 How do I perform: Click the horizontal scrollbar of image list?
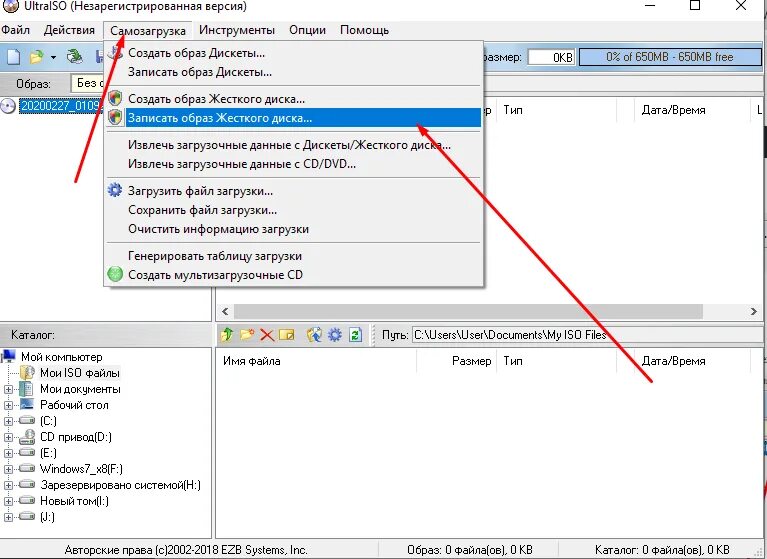[x=468, y=311]
